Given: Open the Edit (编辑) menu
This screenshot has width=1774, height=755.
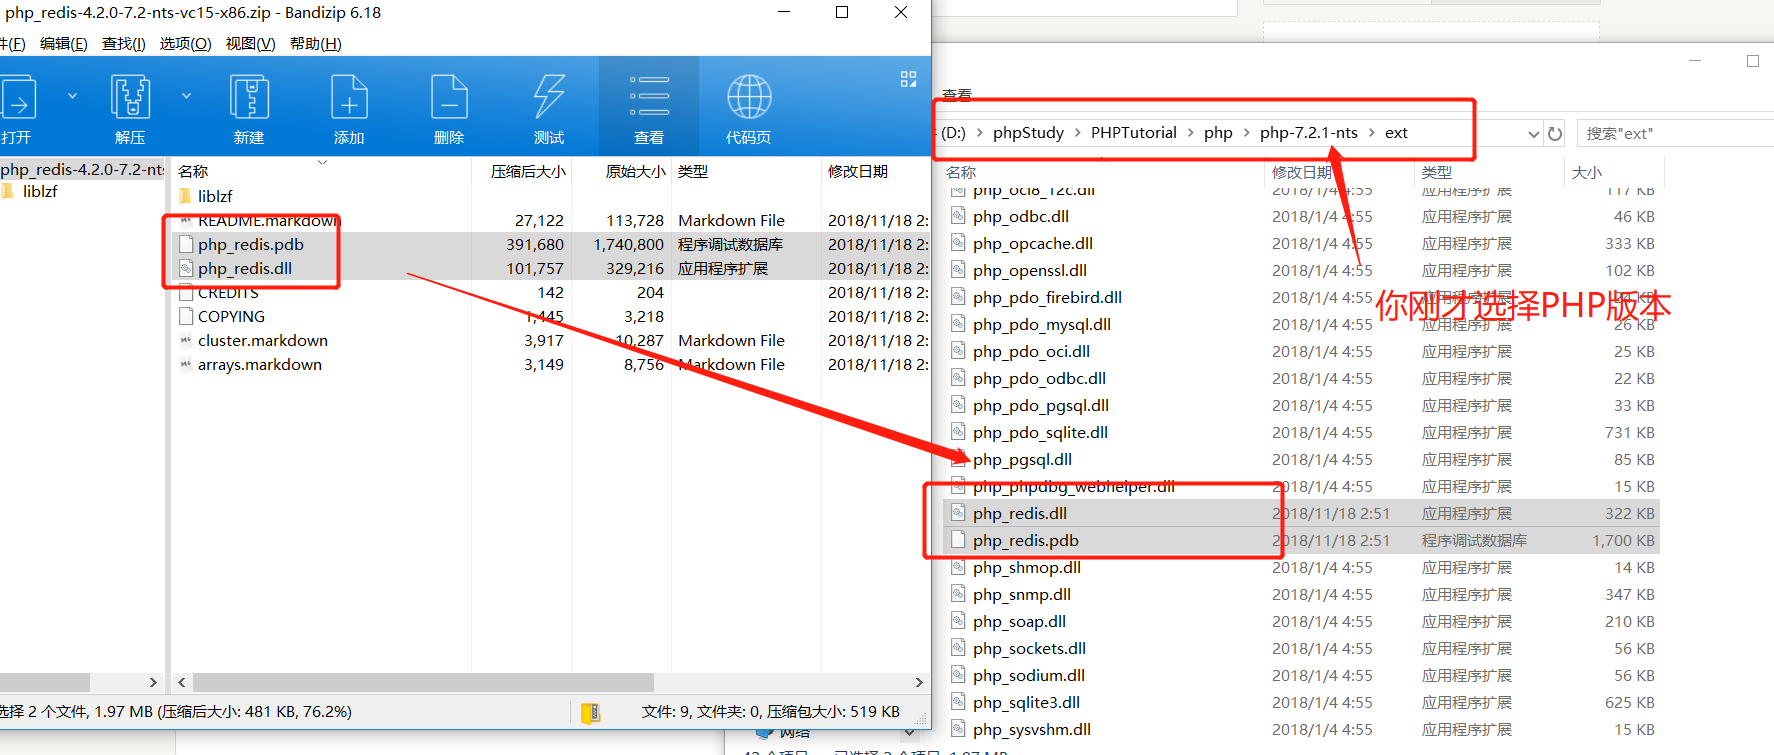Looking at the screenshot, I should pyautogui.click(x=63, y=43).
